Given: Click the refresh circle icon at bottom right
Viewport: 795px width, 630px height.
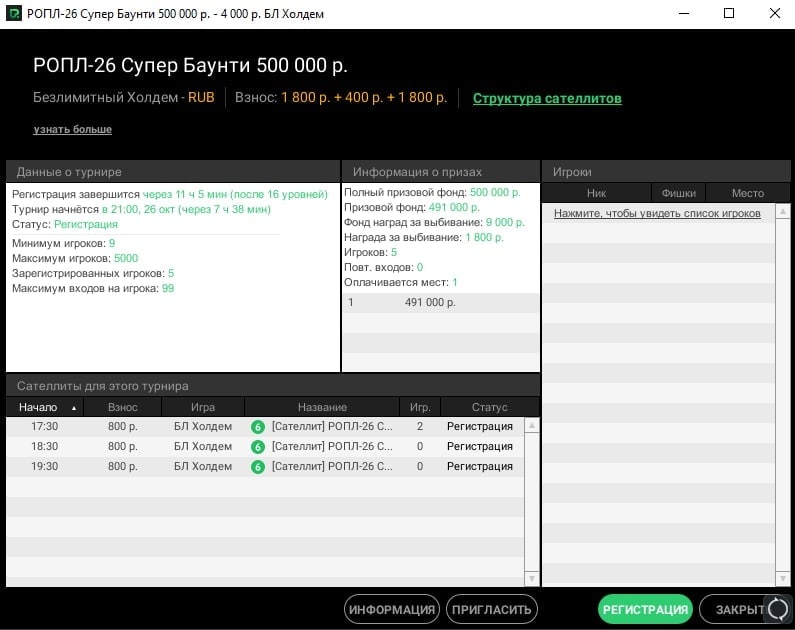Looking at the screenshot, I should [x=778, y=609].
